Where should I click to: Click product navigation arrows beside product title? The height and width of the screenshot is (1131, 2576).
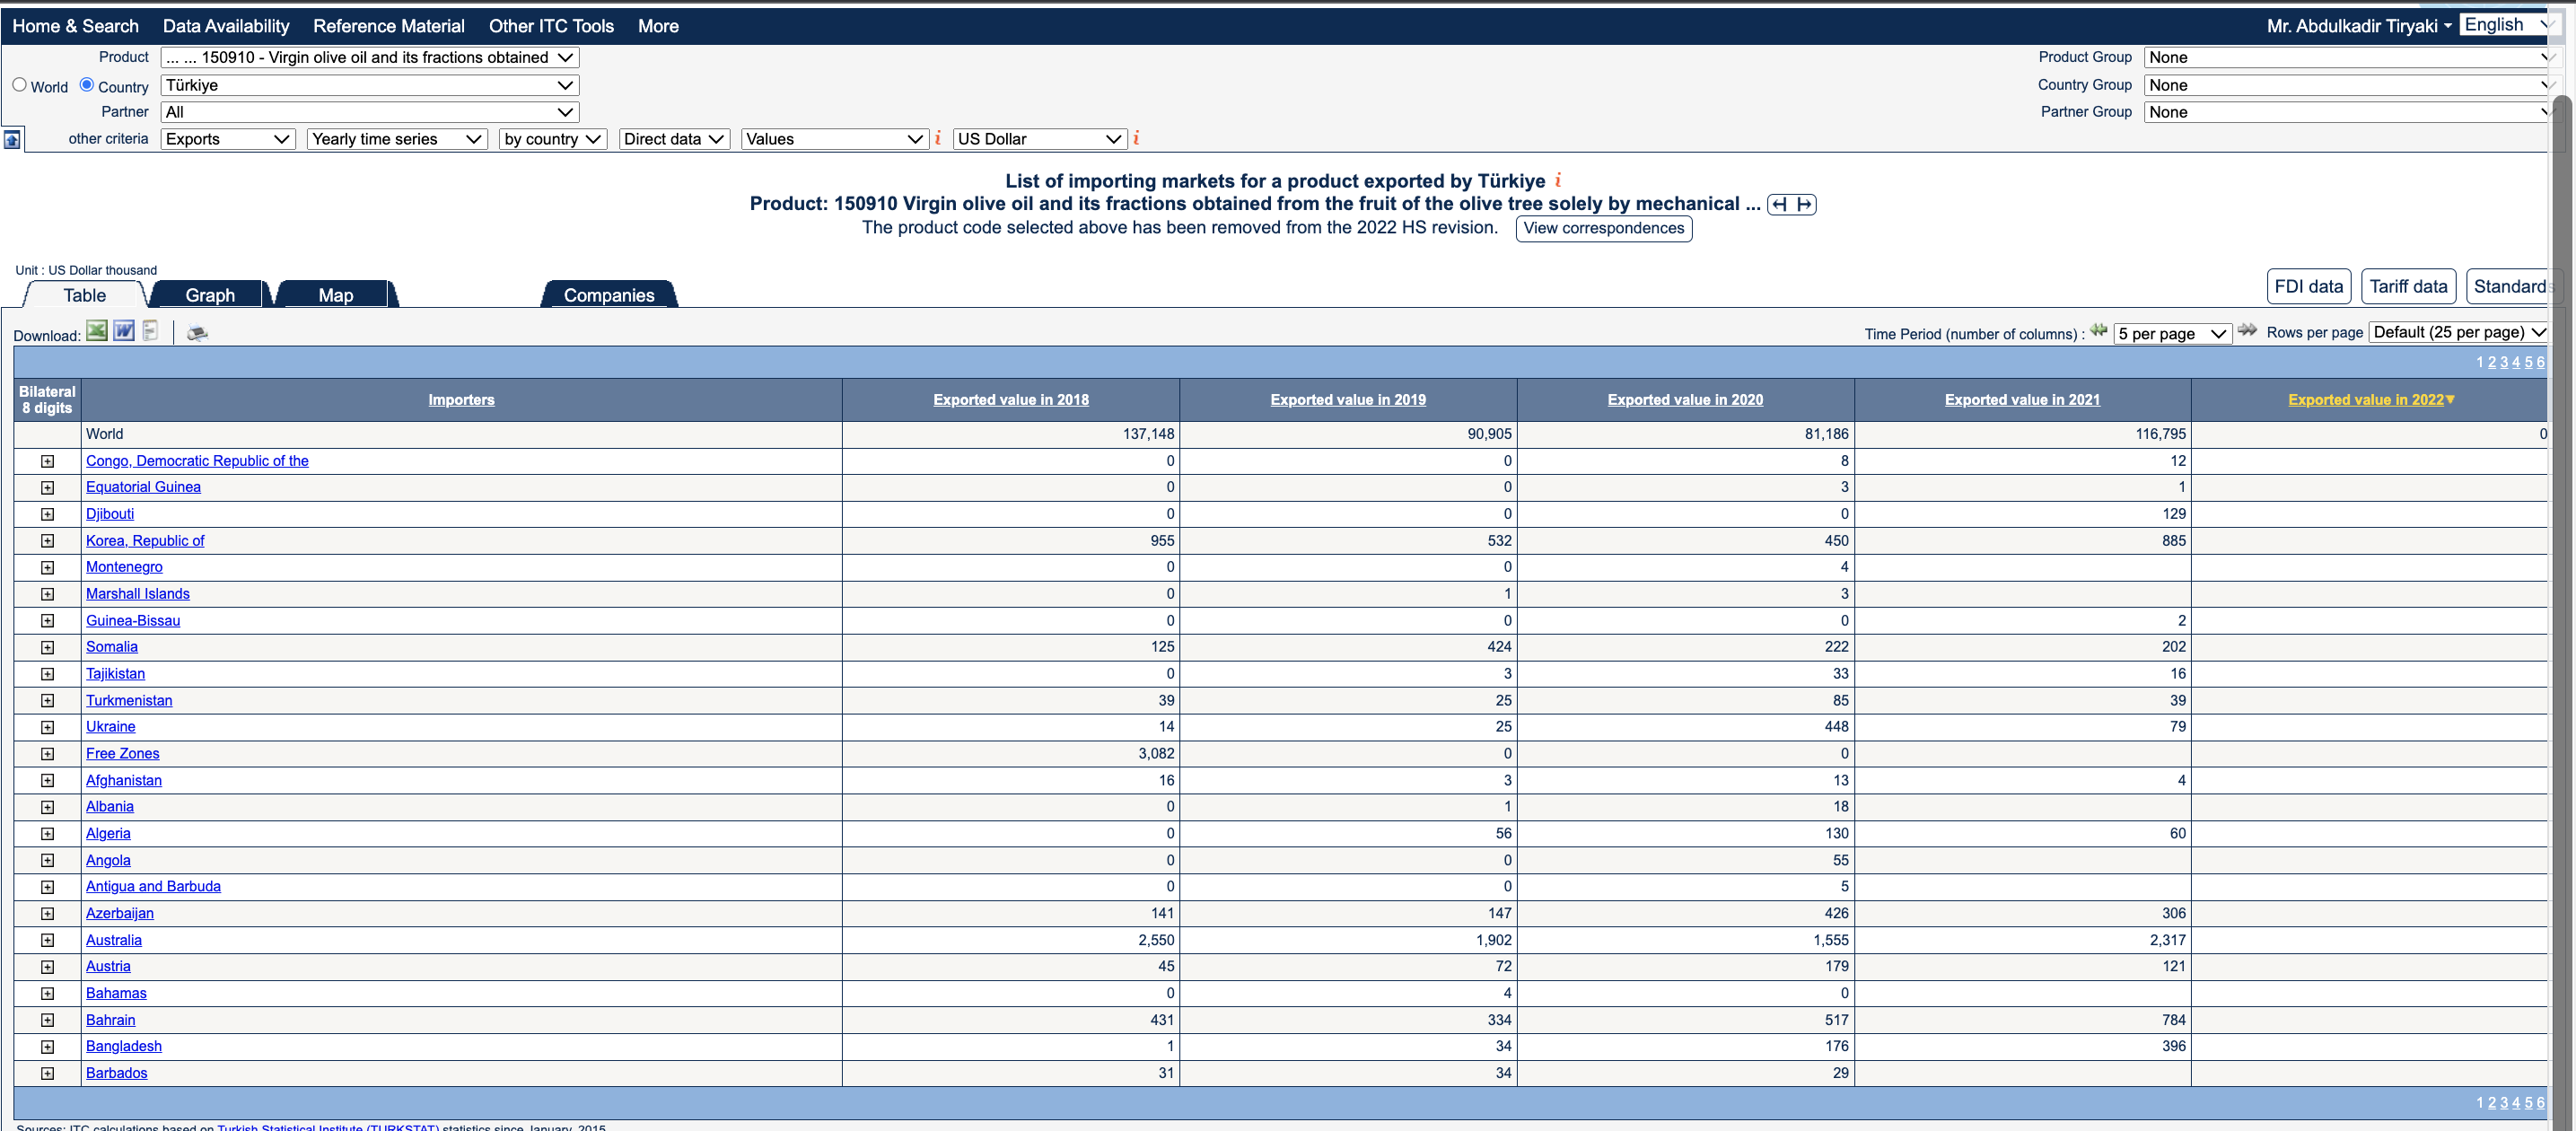click(1791, 204)
